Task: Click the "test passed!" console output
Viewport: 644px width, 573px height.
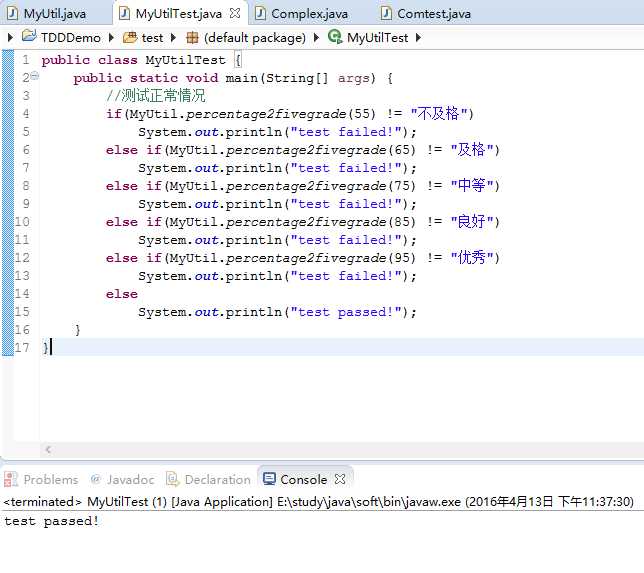Action: click(x=51, y=521)
